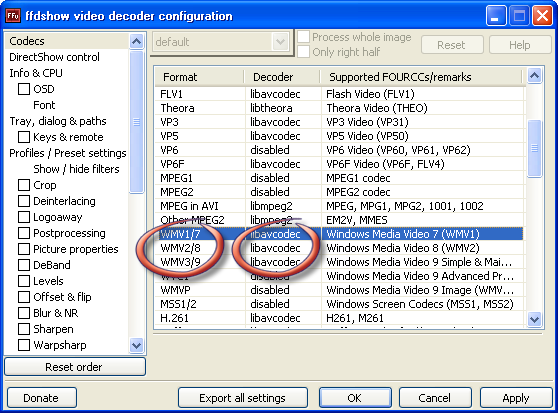Open Profiles / Preset settings
Viewport: 558px width, 413px height.
pos(68,153)
